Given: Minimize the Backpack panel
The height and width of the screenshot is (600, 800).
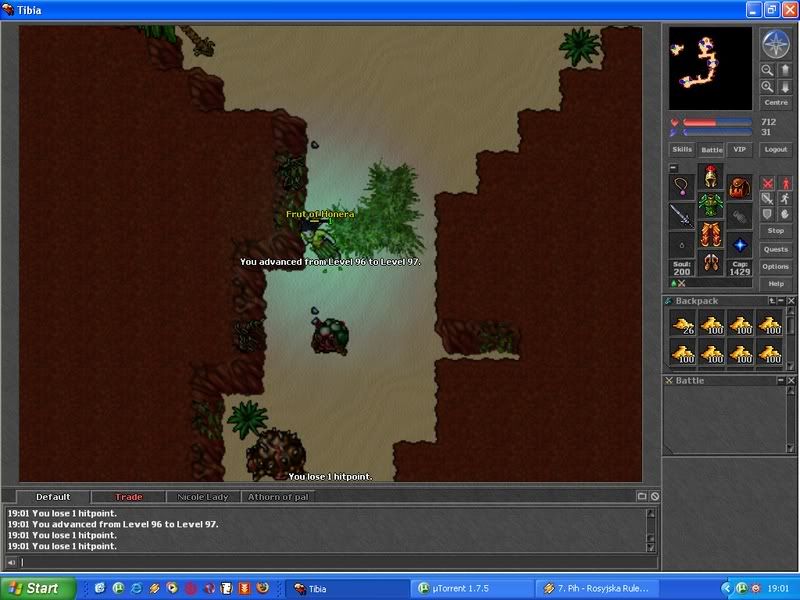Looking at the screenshot, I should [x=781, y=301].
